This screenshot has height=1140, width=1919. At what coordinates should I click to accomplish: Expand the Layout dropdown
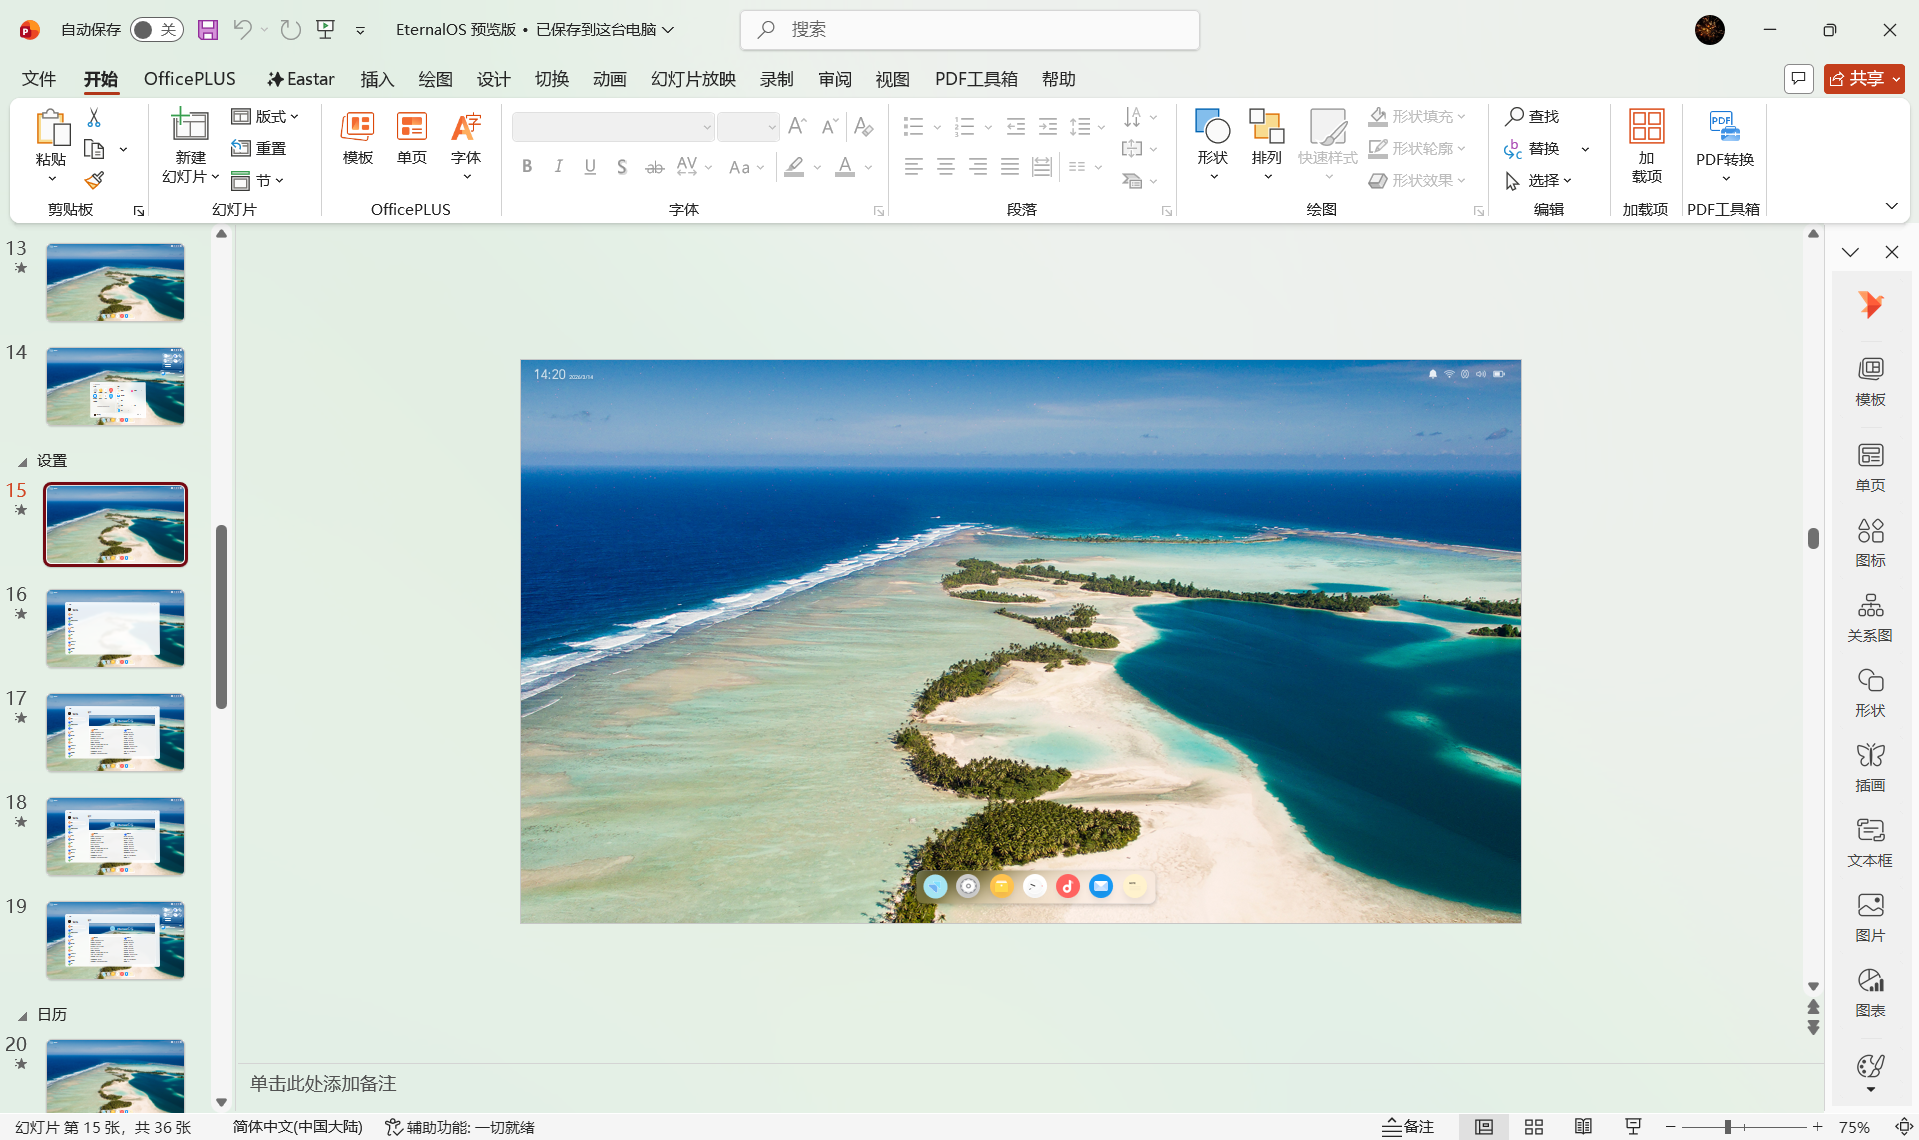(x=265, y=117)
